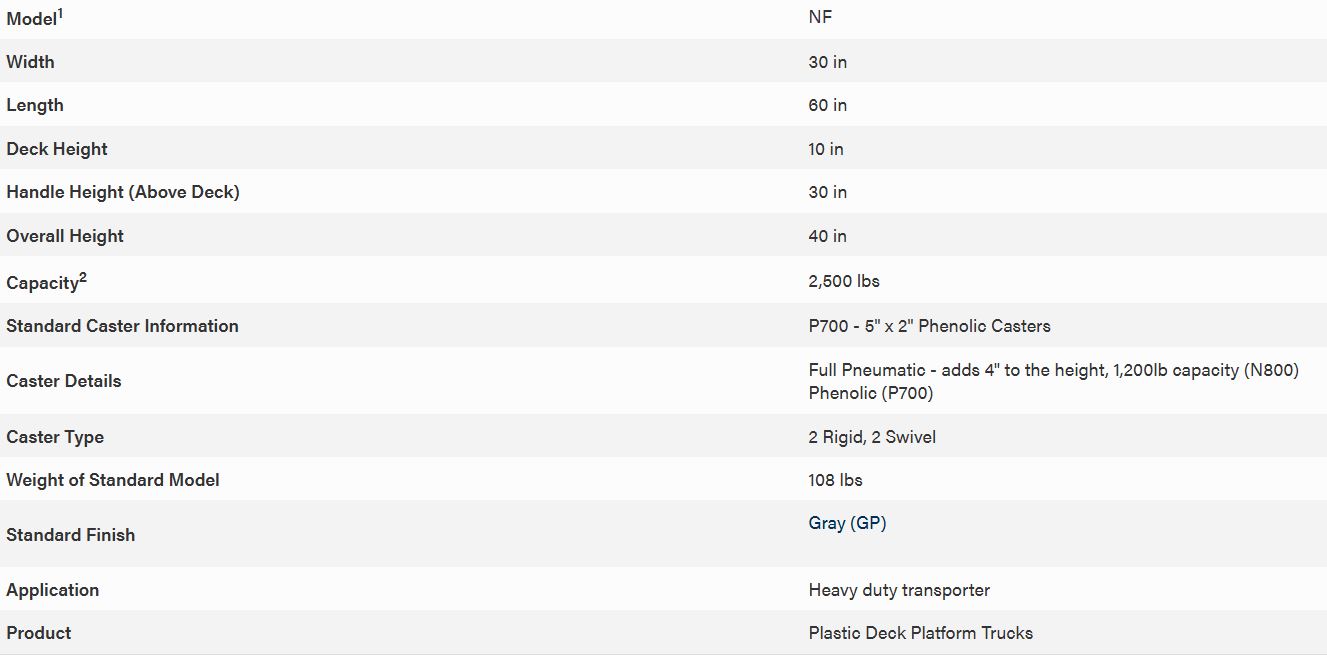Click the 60 in length value
Viewport: 1327px width, 656px height.
pyautogui.click(x=827, y=105)
